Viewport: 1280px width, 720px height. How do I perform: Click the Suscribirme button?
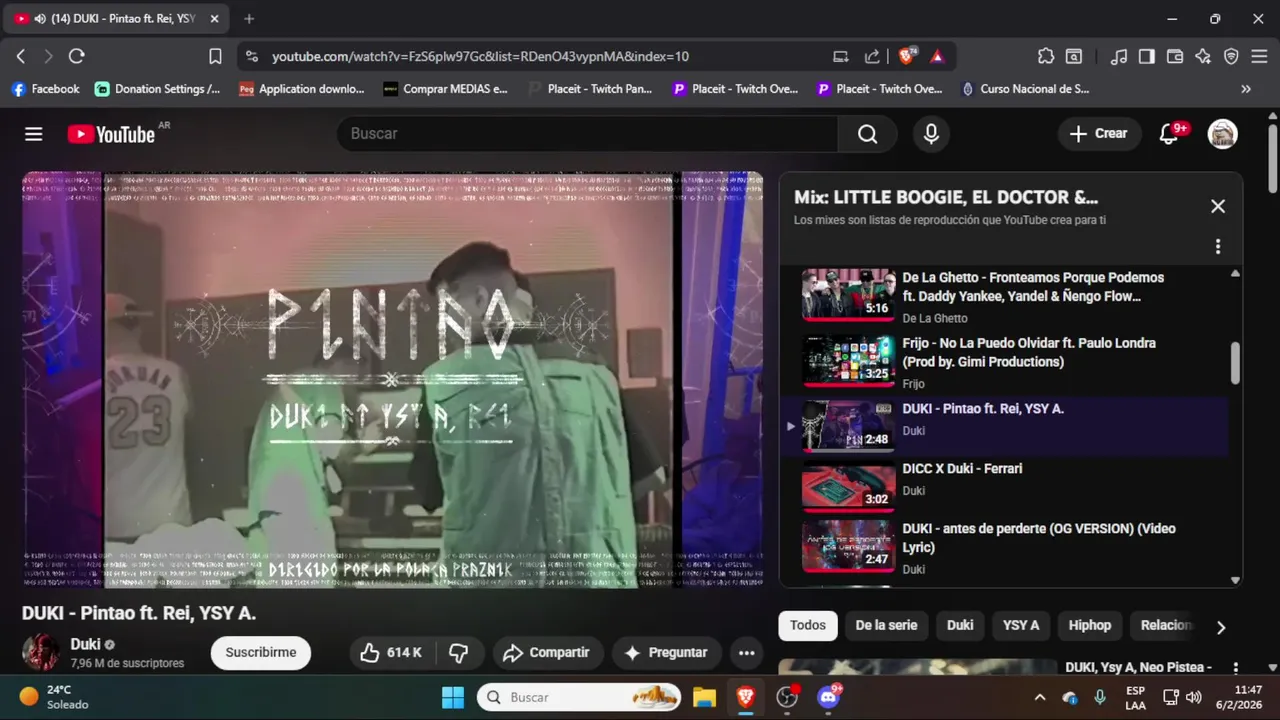pos(261,653)
